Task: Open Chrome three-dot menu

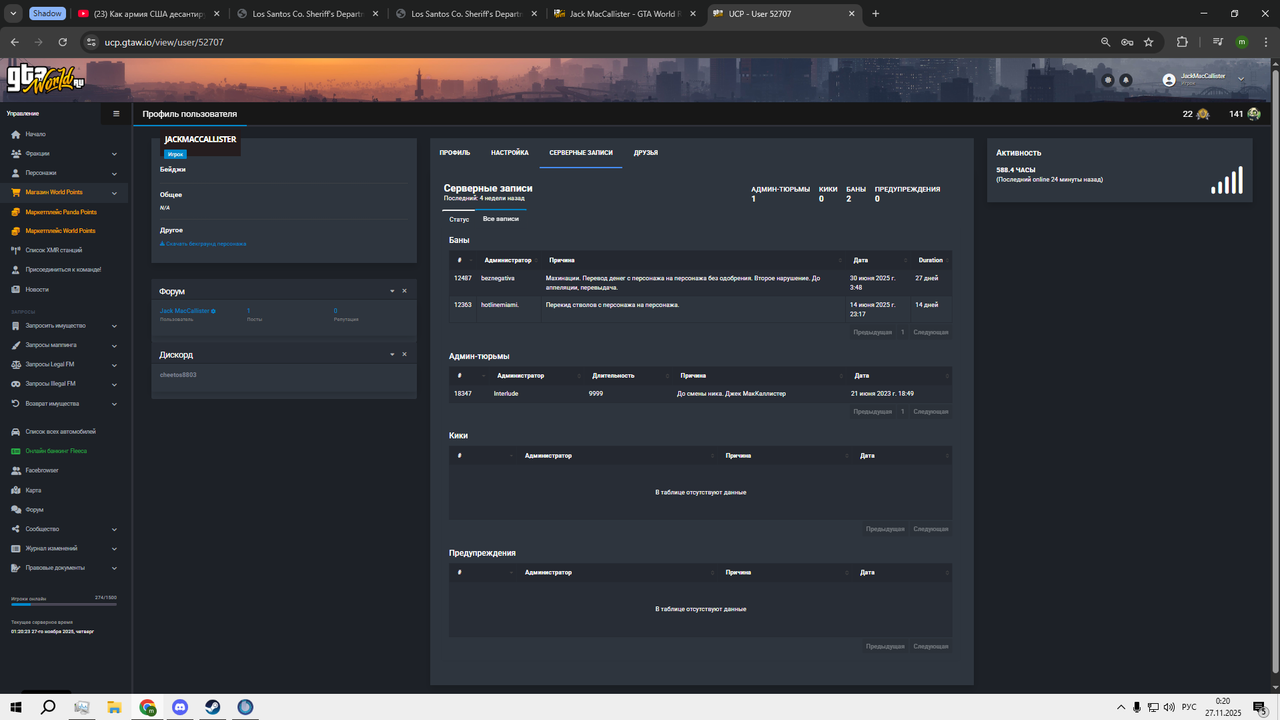Action: pos(1264,42)
